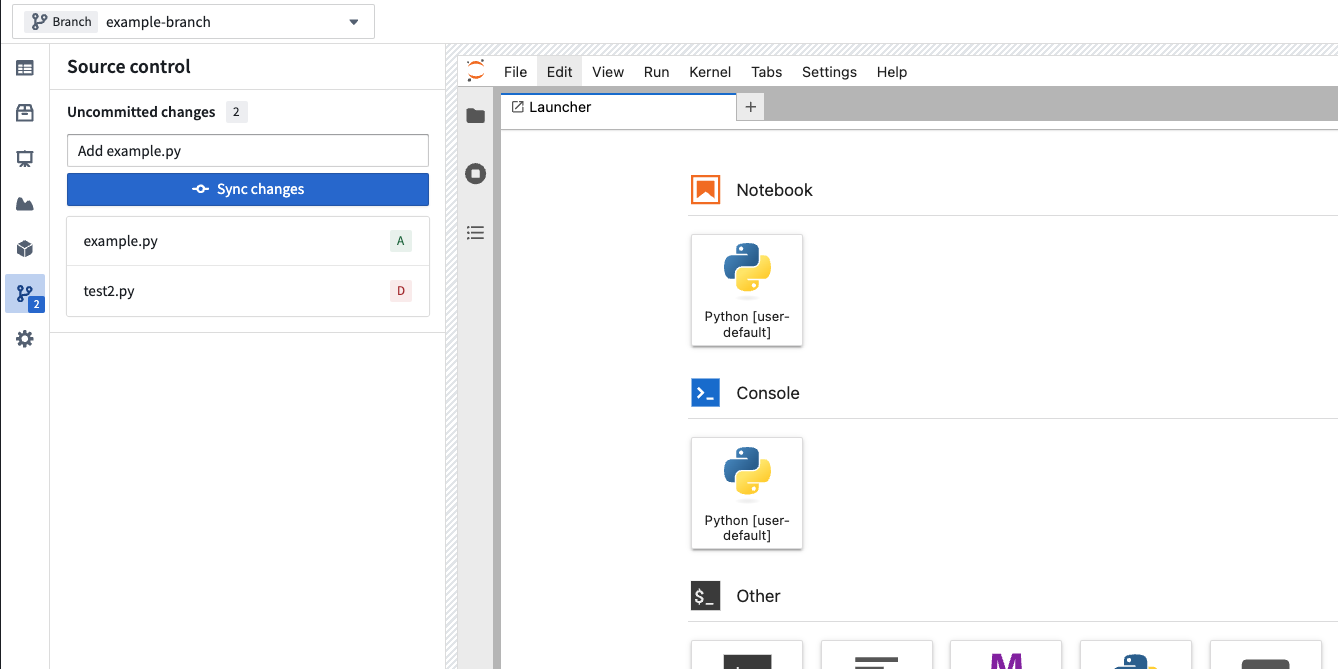Click the green A status badge for example.py
Screen dimensions: 1338x669
(x=401, y=241)
